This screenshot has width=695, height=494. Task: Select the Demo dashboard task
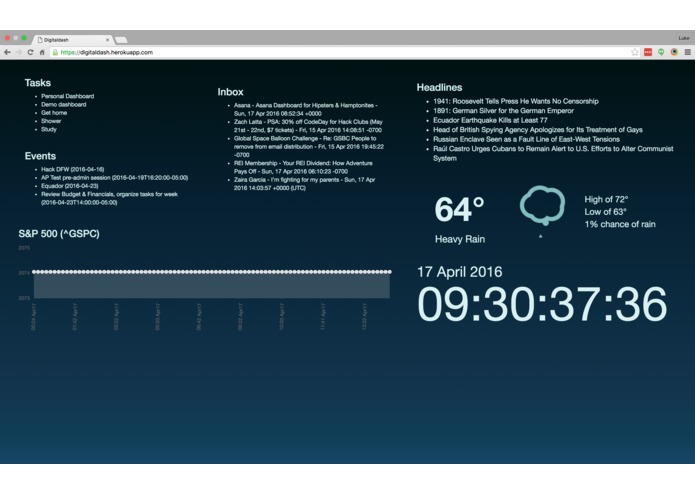click(x=63, y=105)
